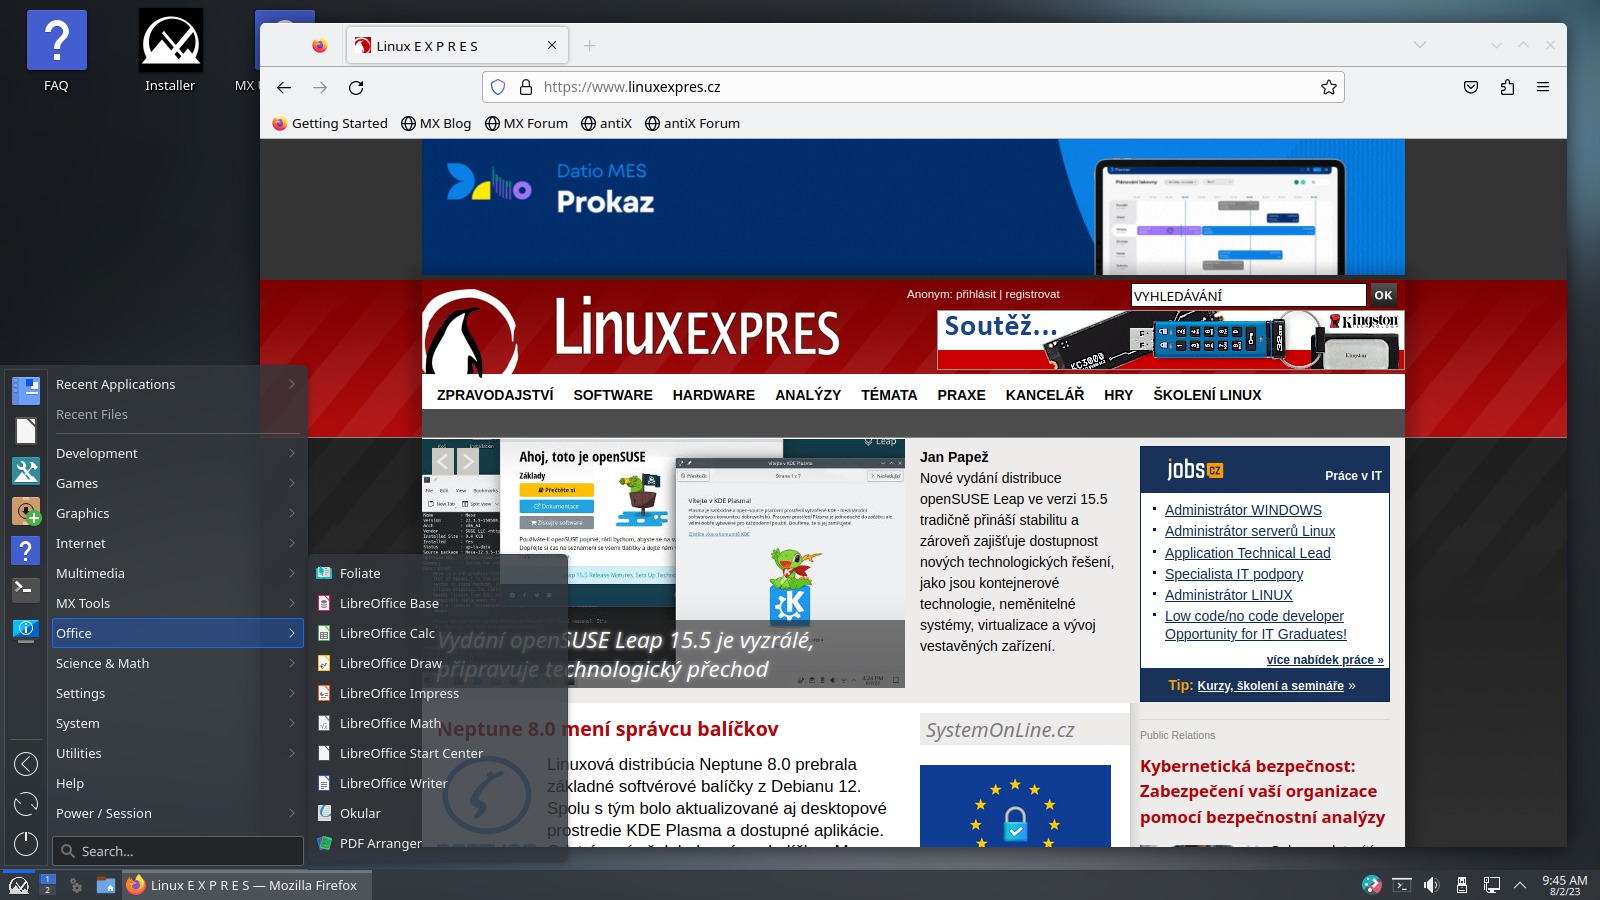Image resolution: width=1600 pixels, height=900 pixels.
Task: Select the ZPRAVODAJSTVÍ site menu
Action: pos(495,395)
